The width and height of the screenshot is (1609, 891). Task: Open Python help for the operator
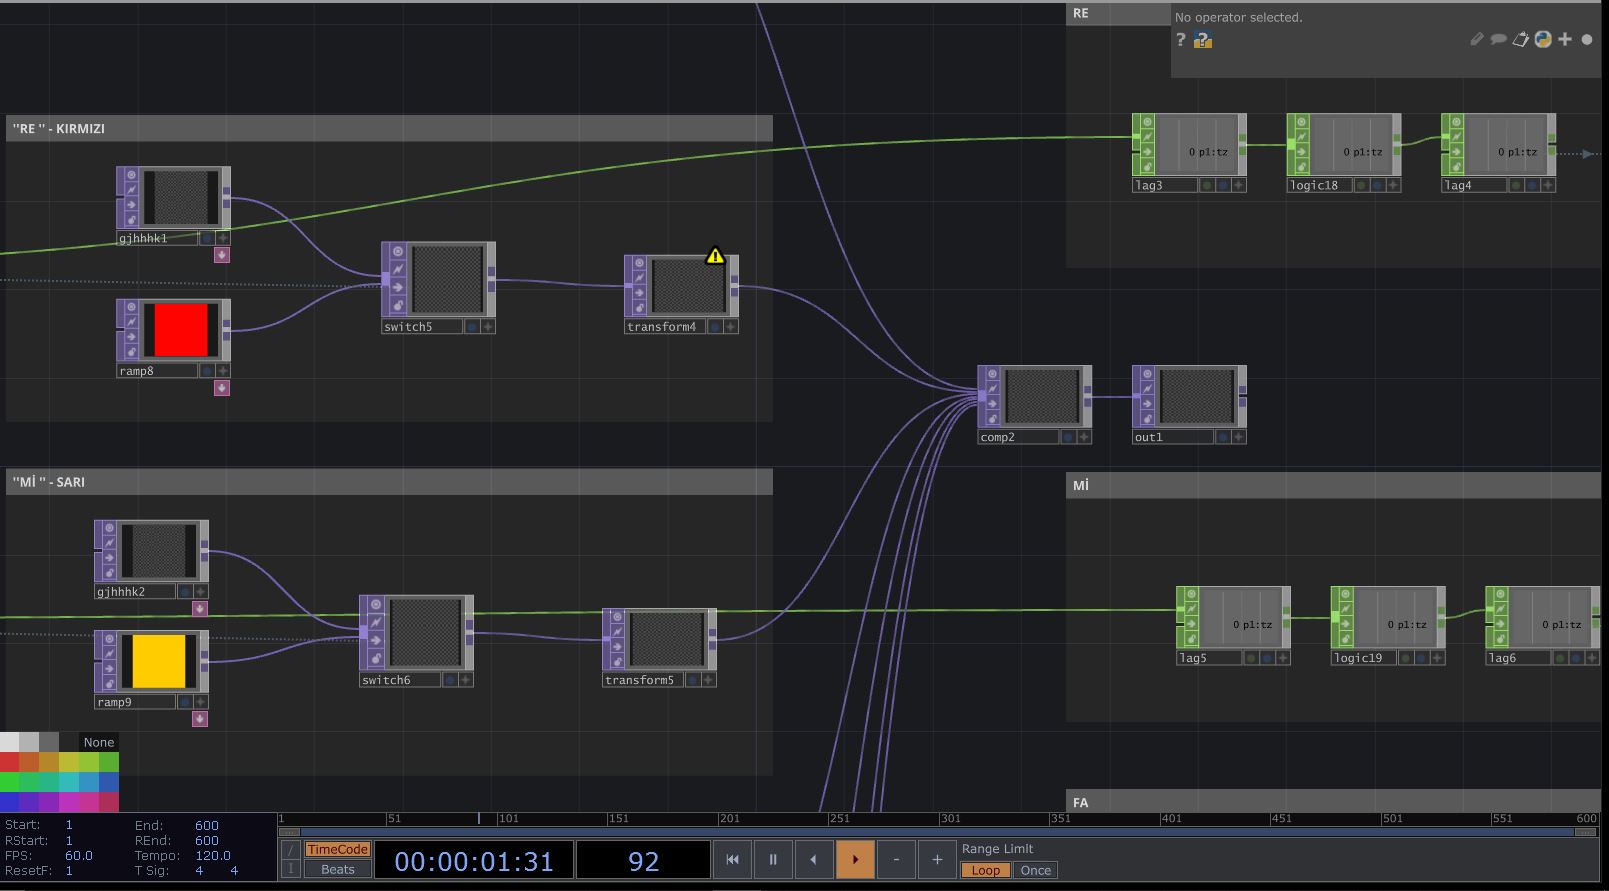click(1203, 40)
